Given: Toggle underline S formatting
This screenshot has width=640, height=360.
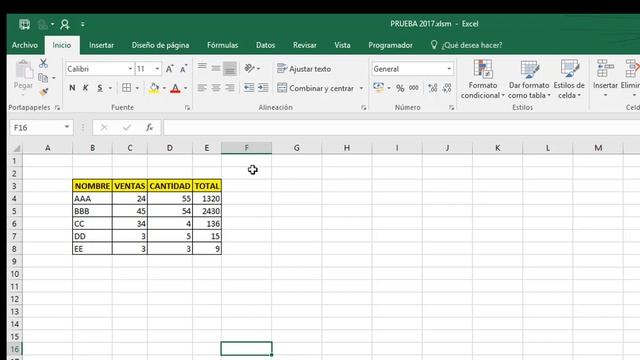Looking at the screenshot, I should pos(100,88).
